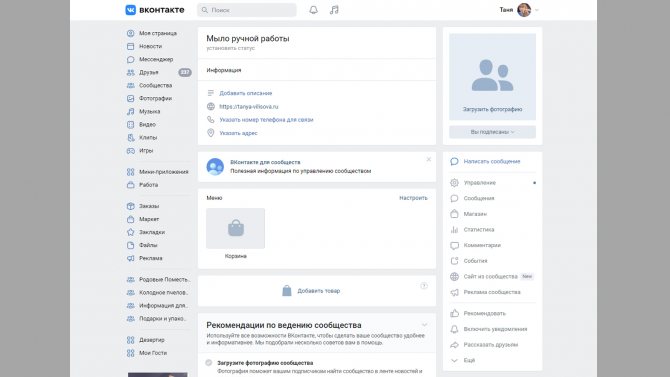670x377 pixels.
Task: Close the ВКонтакте для сообществ banner
Action: click(429, 159)
